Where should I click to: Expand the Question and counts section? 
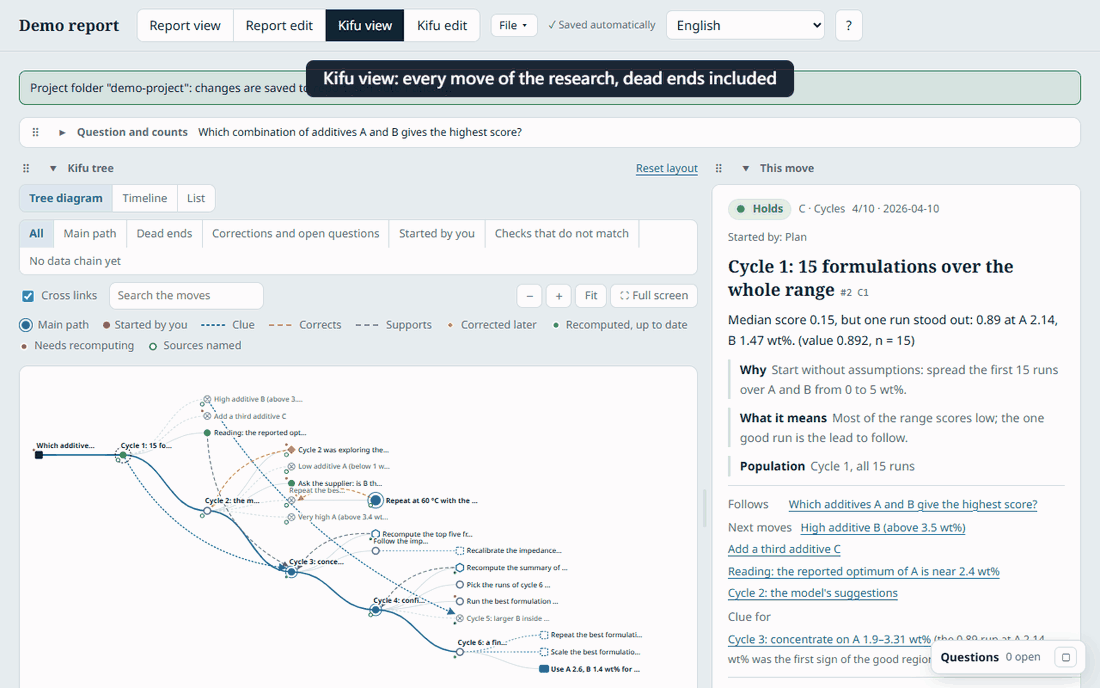[62, 132]
